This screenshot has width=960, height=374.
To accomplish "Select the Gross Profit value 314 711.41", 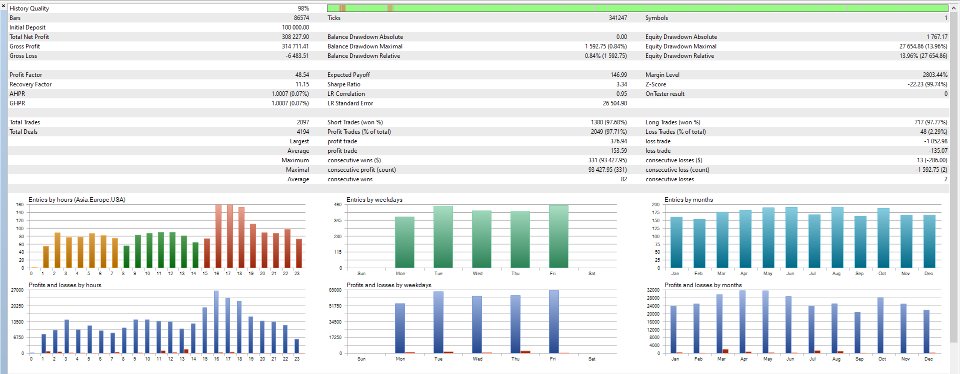I will (296, 47).
